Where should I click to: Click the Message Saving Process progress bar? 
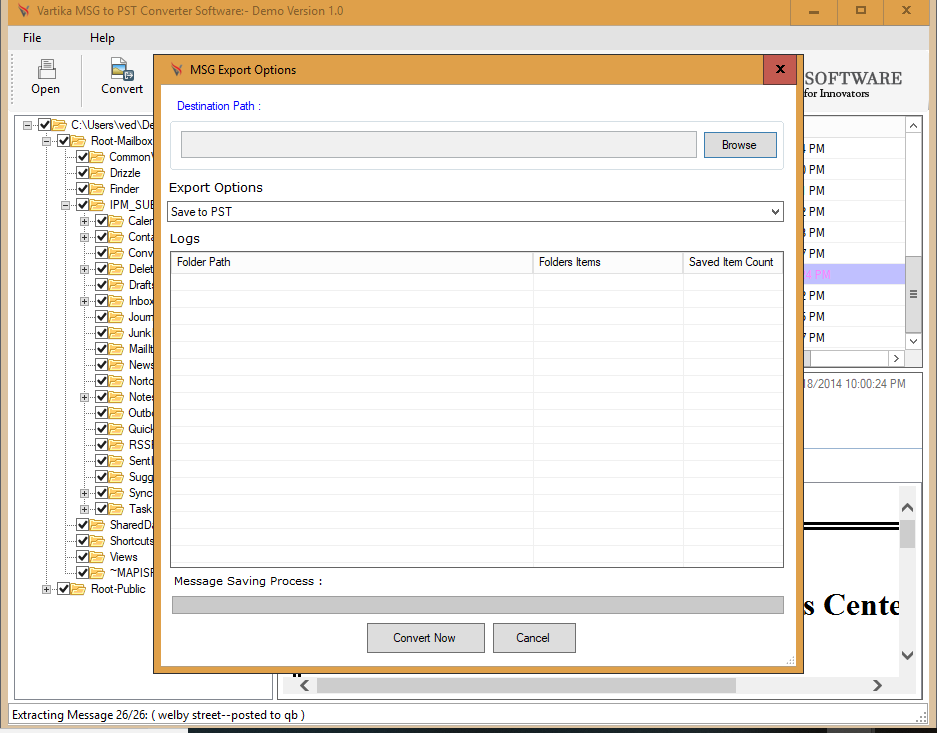477,605
